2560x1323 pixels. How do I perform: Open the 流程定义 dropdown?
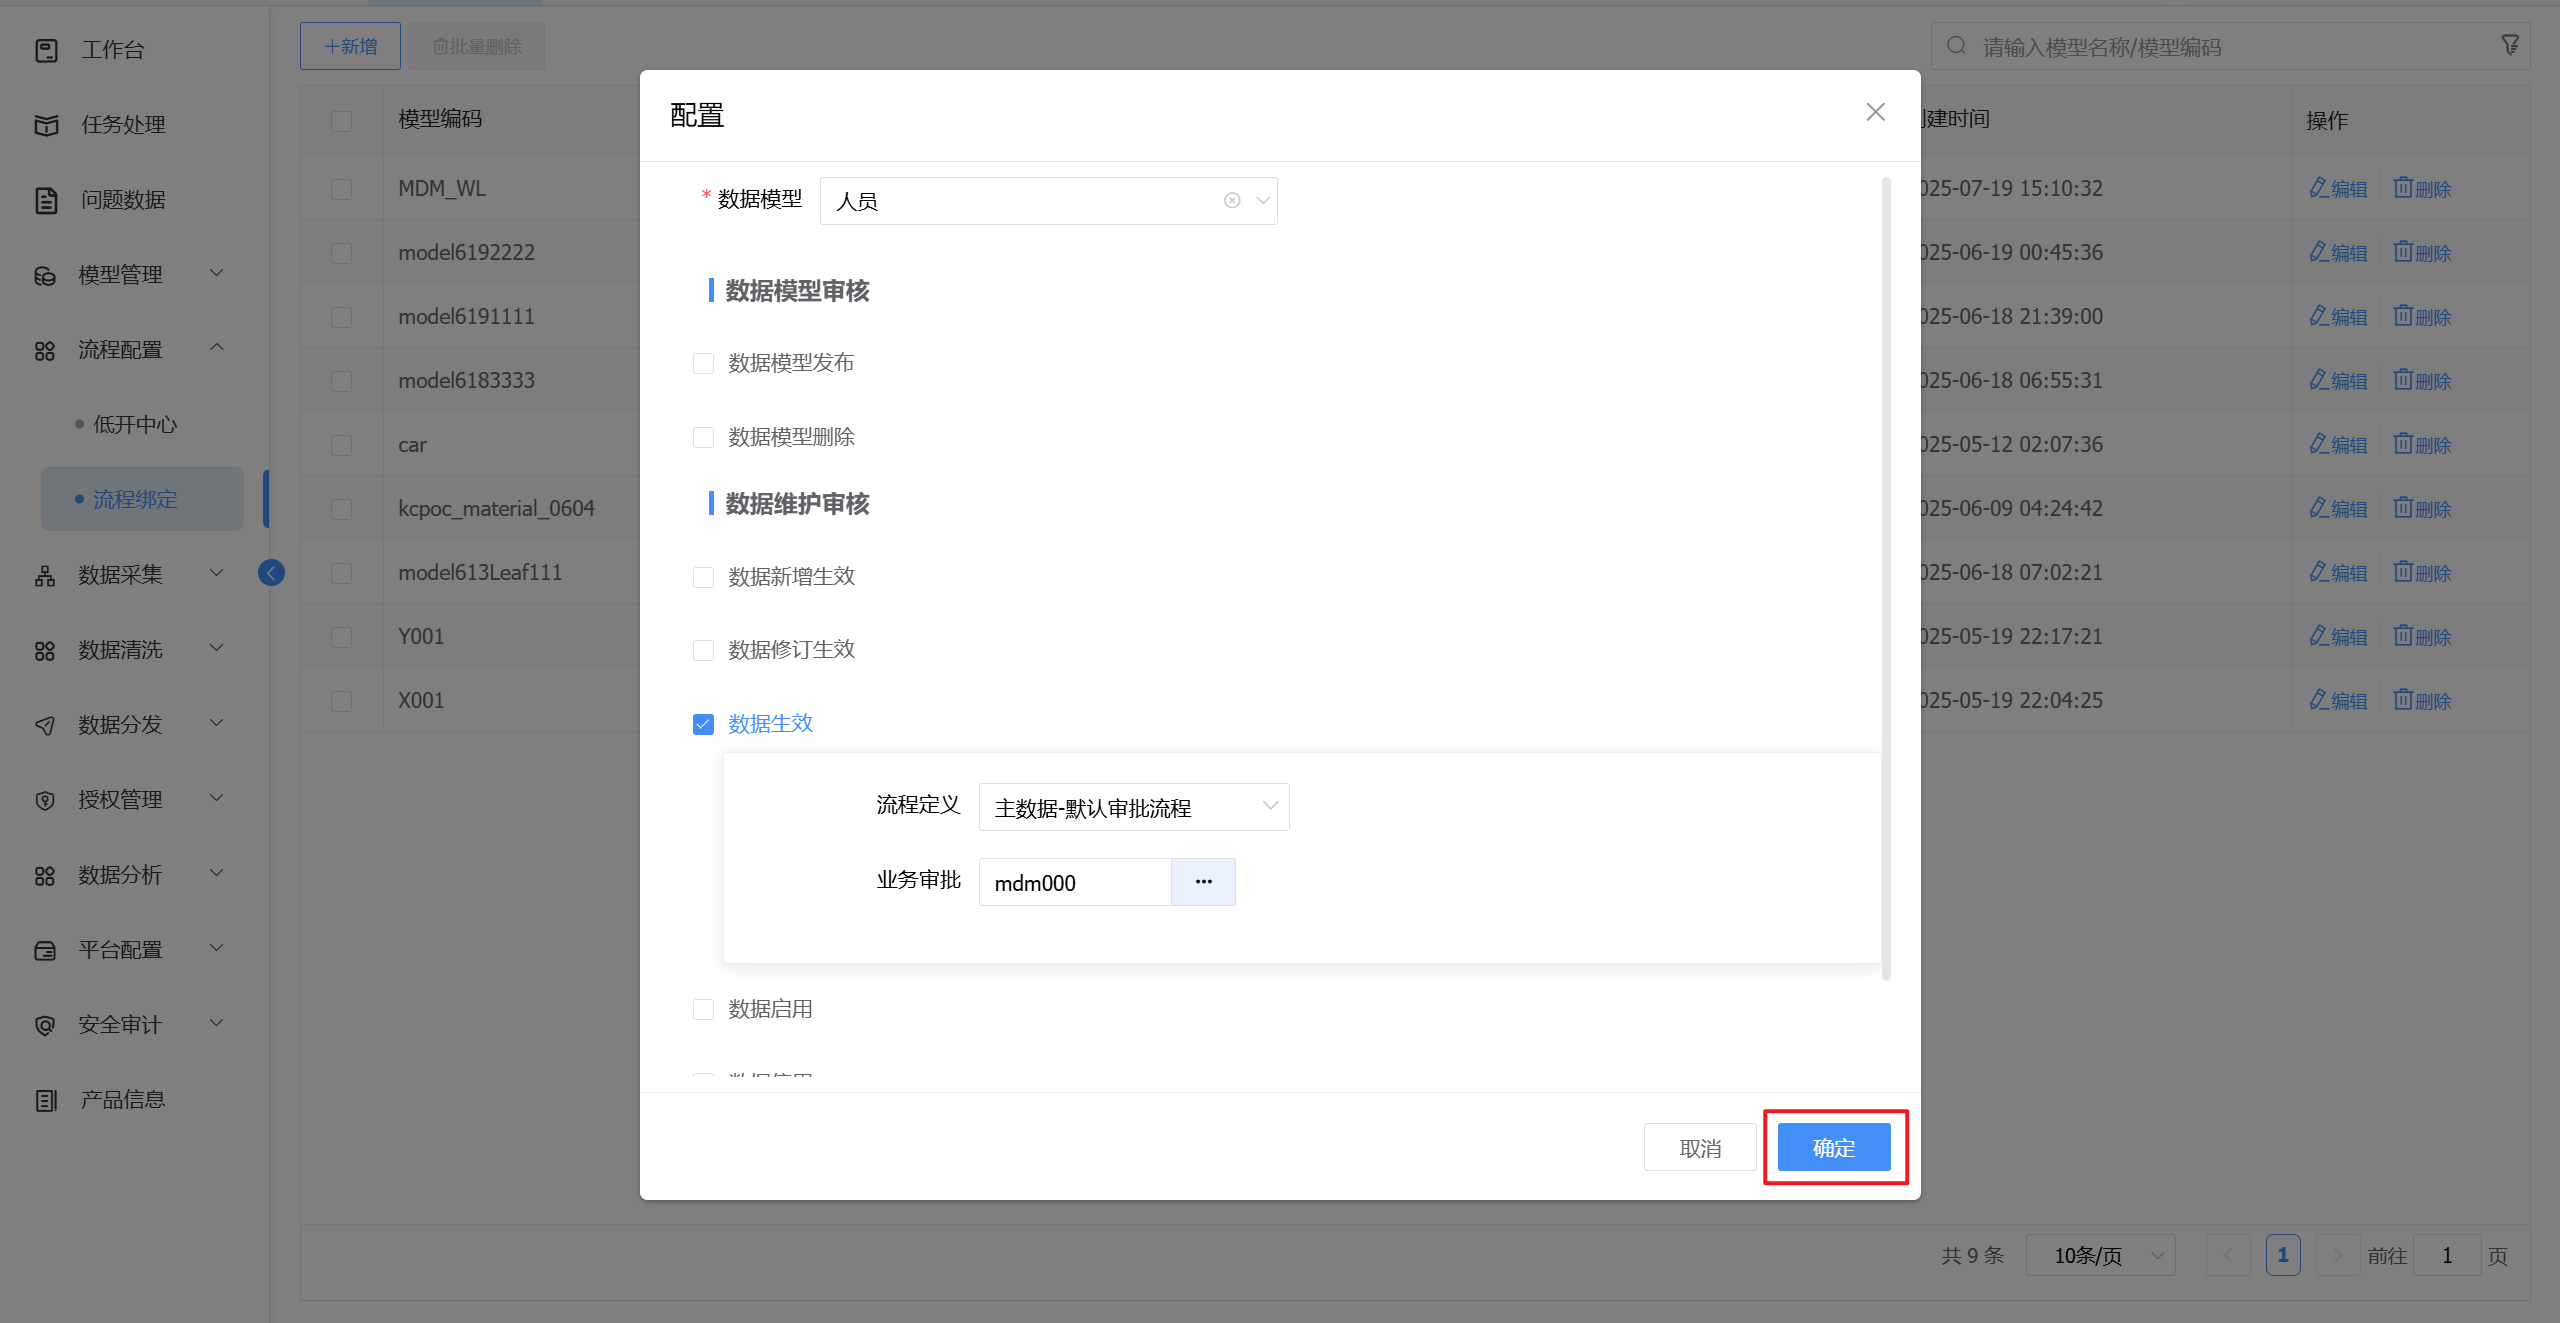(x=1133, y=807)
